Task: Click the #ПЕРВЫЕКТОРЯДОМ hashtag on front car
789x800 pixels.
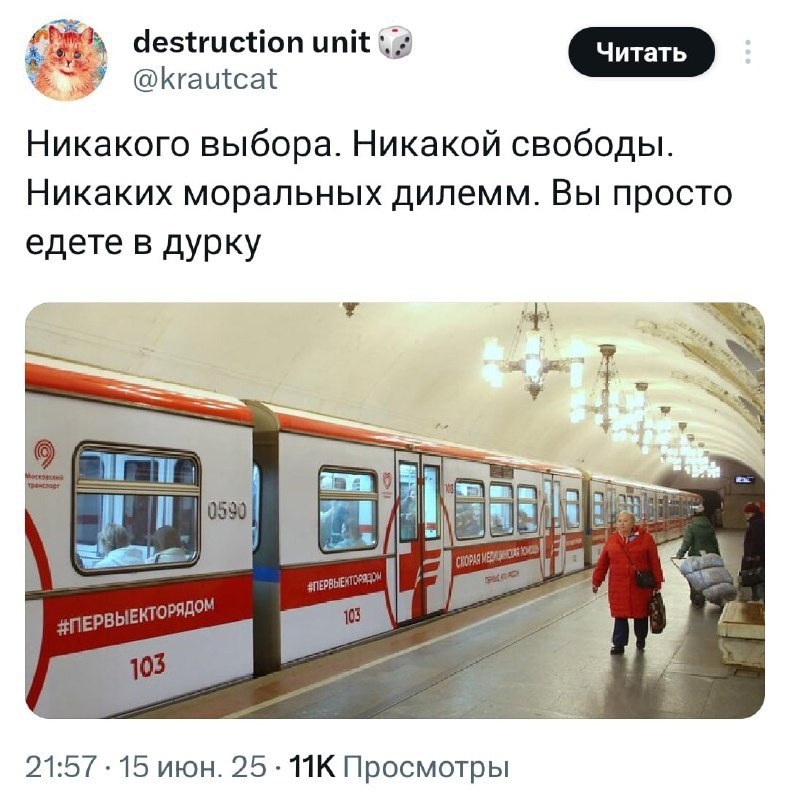Action: click(x=135, y=618)
